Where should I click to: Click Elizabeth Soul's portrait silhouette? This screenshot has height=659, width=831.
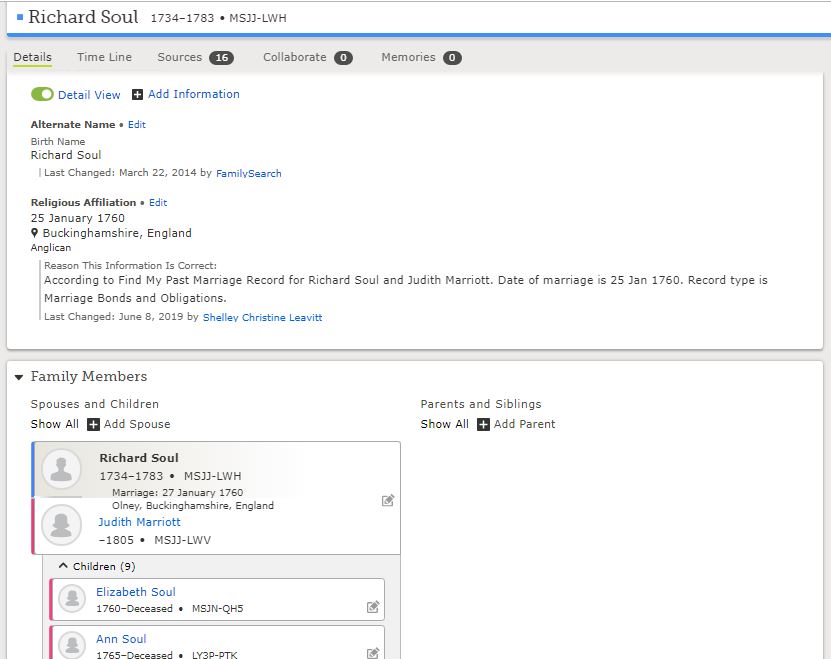click(72, 599)
